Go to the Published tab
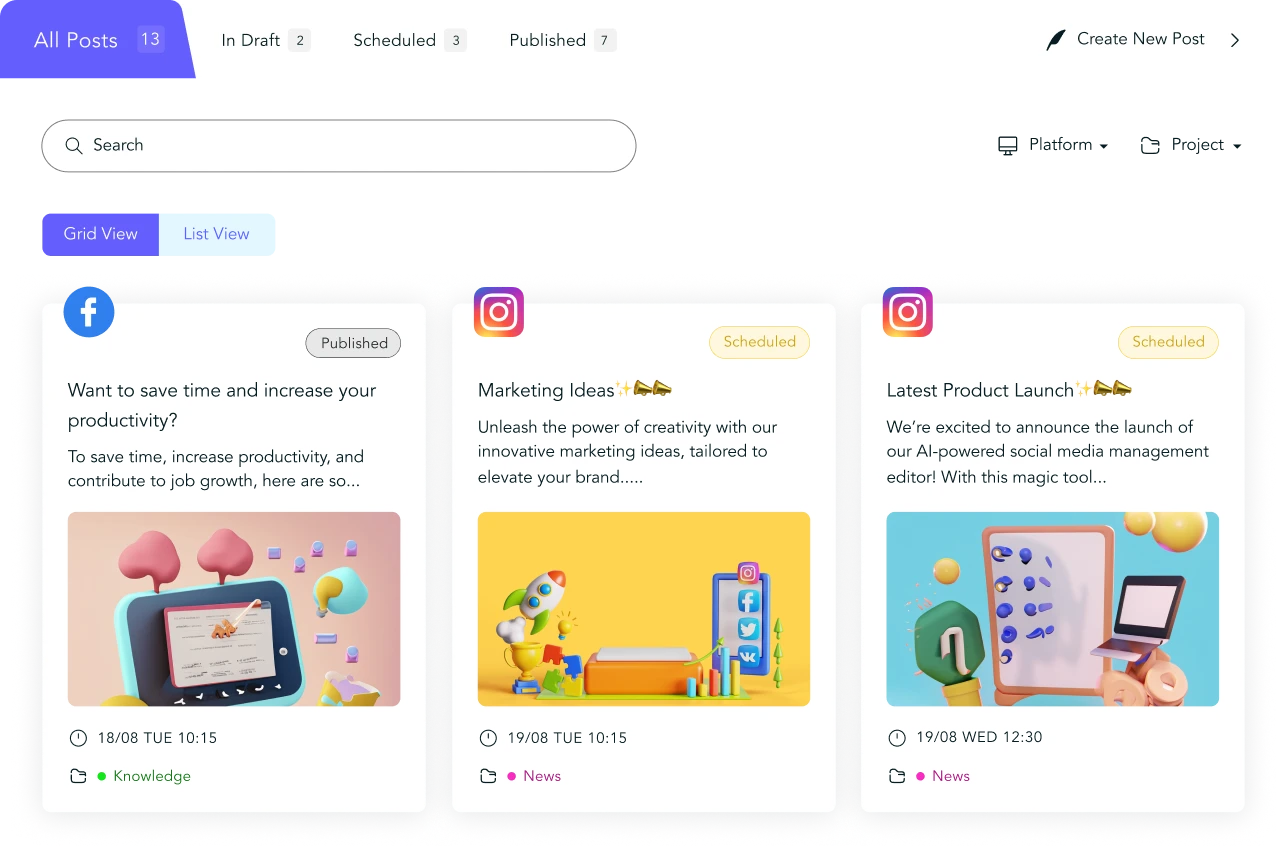 [x=562, y=40]
